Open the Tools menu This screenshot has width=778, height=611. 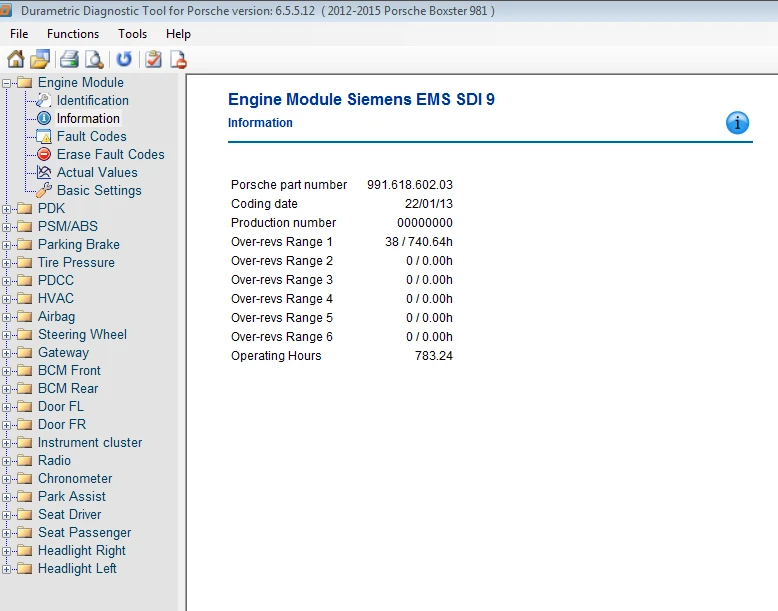coord(132,34)
